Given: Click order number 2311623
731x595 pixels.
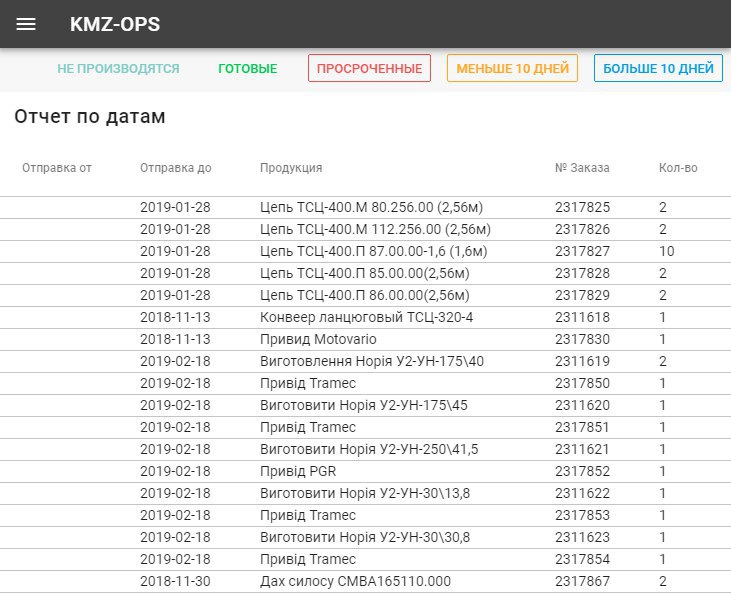Looking at the screenshot, I should tap(582, 537).
